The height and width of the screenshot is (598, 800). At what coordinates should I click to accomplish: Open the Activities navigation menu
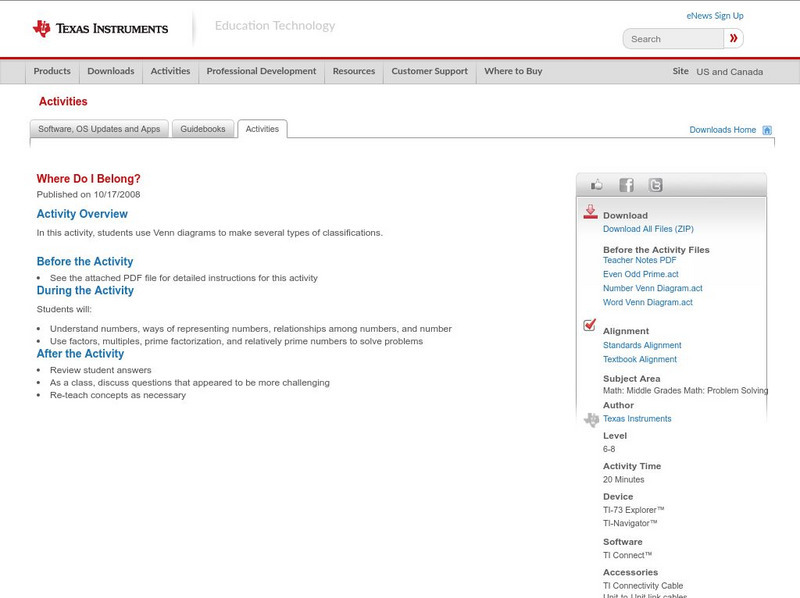pyautogui.click(x=170, y=71)
